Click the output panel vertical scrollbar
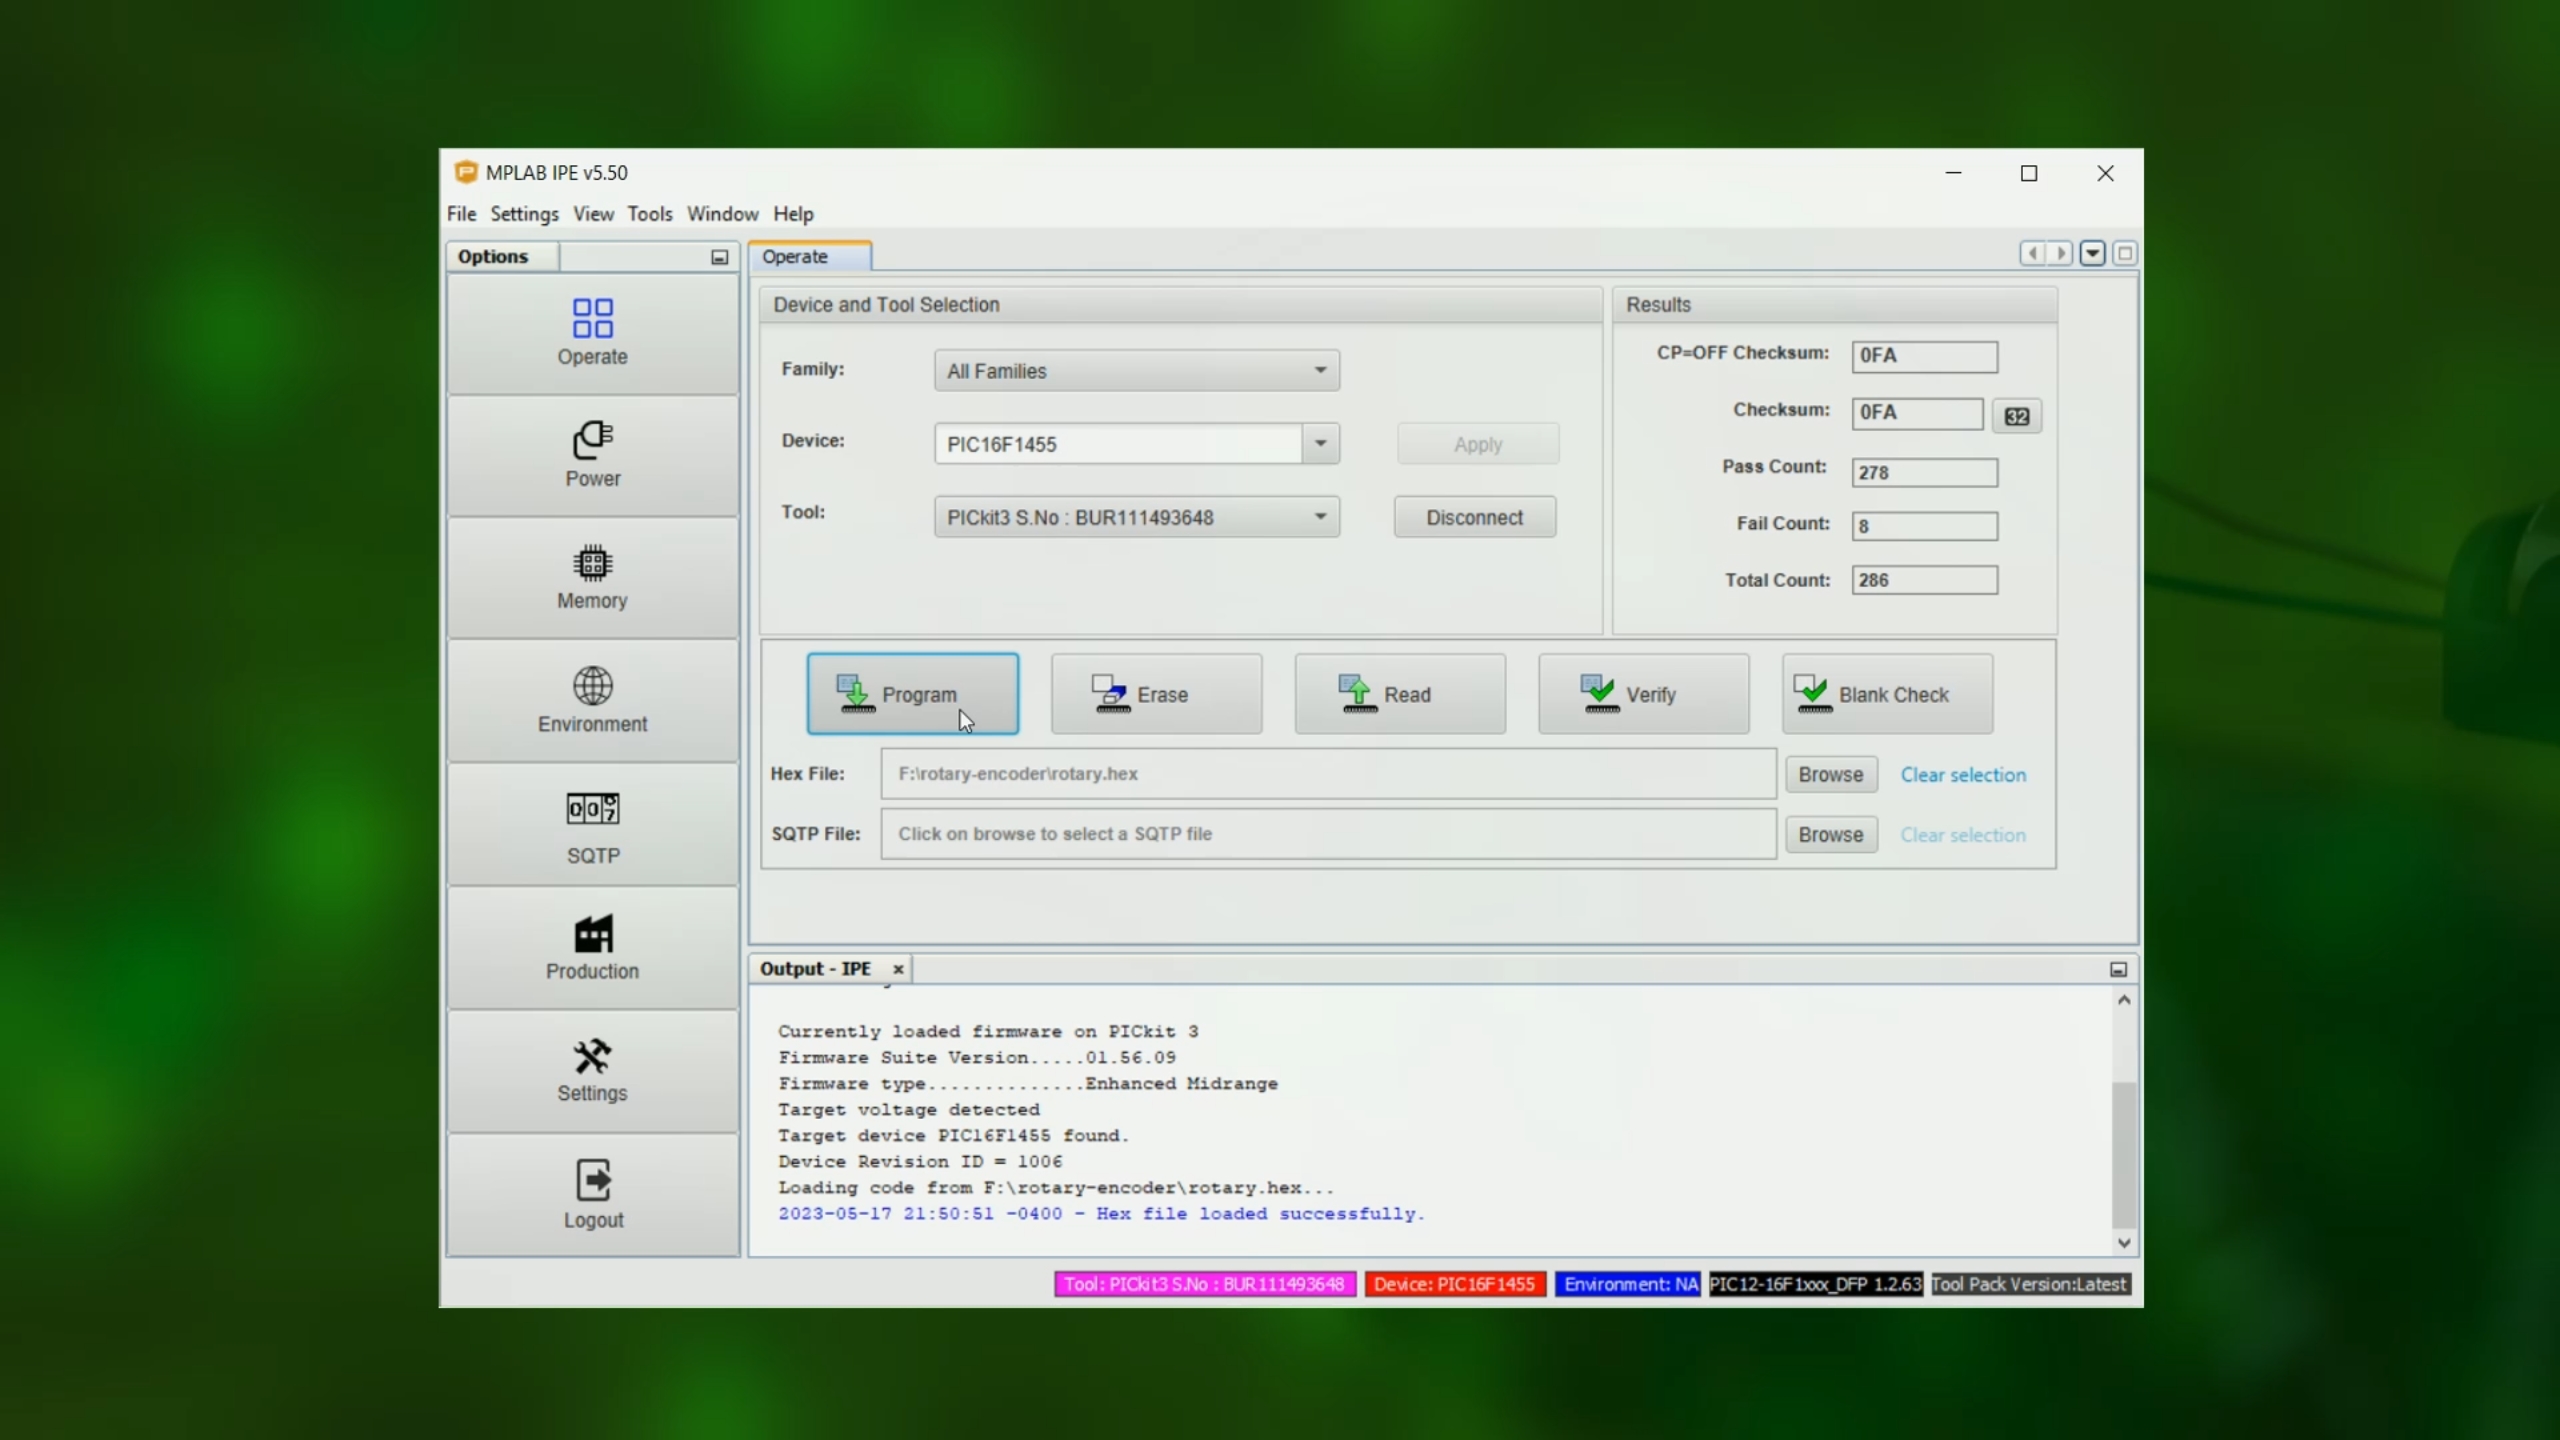 click(2123, 1154)
